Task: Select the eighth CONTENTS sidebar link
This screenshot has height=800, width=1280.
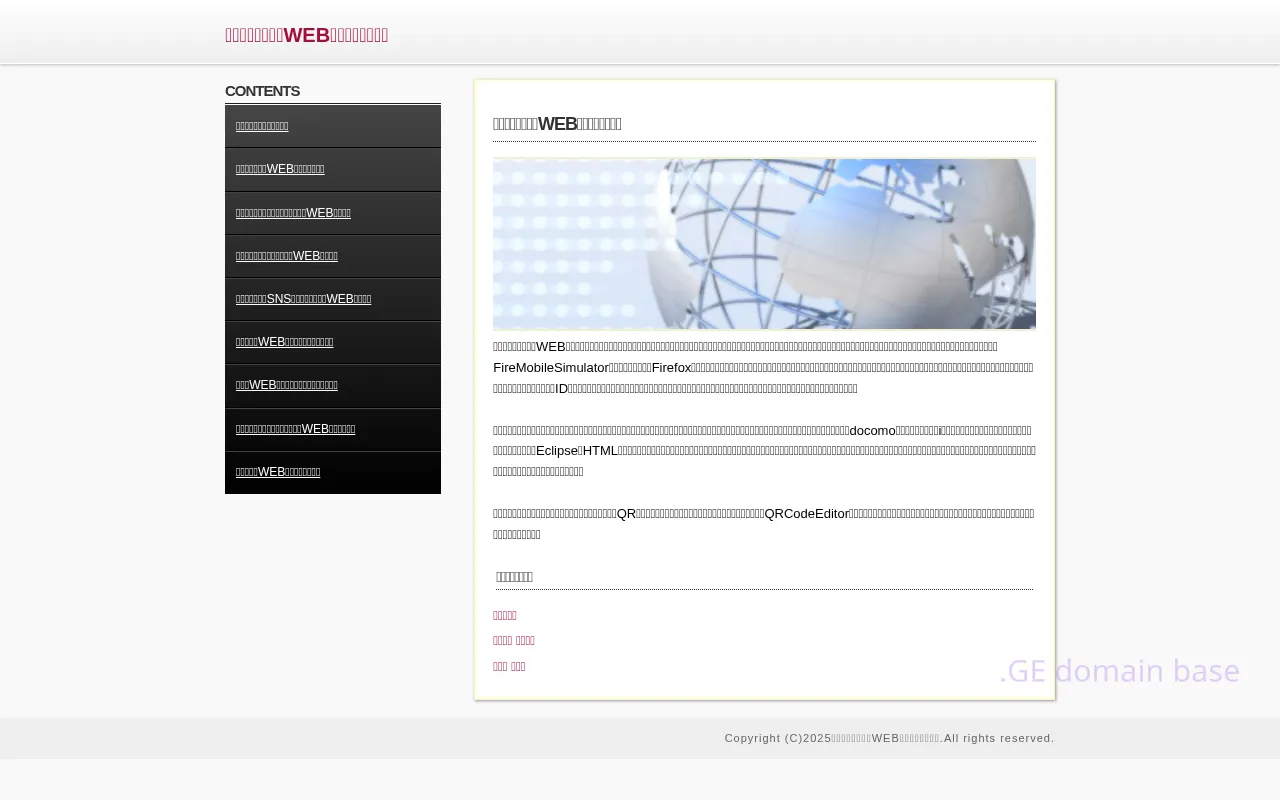Action: point(295,429)
